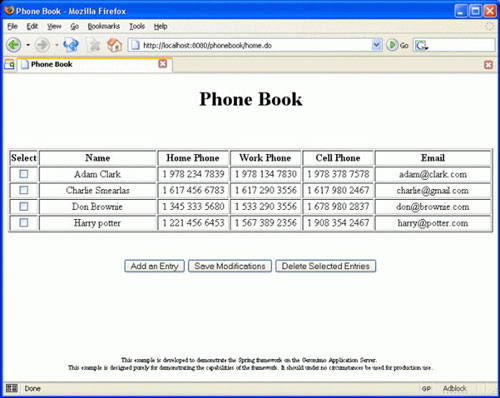
Task: Go to the Home page icon
Action: [114, 45]
